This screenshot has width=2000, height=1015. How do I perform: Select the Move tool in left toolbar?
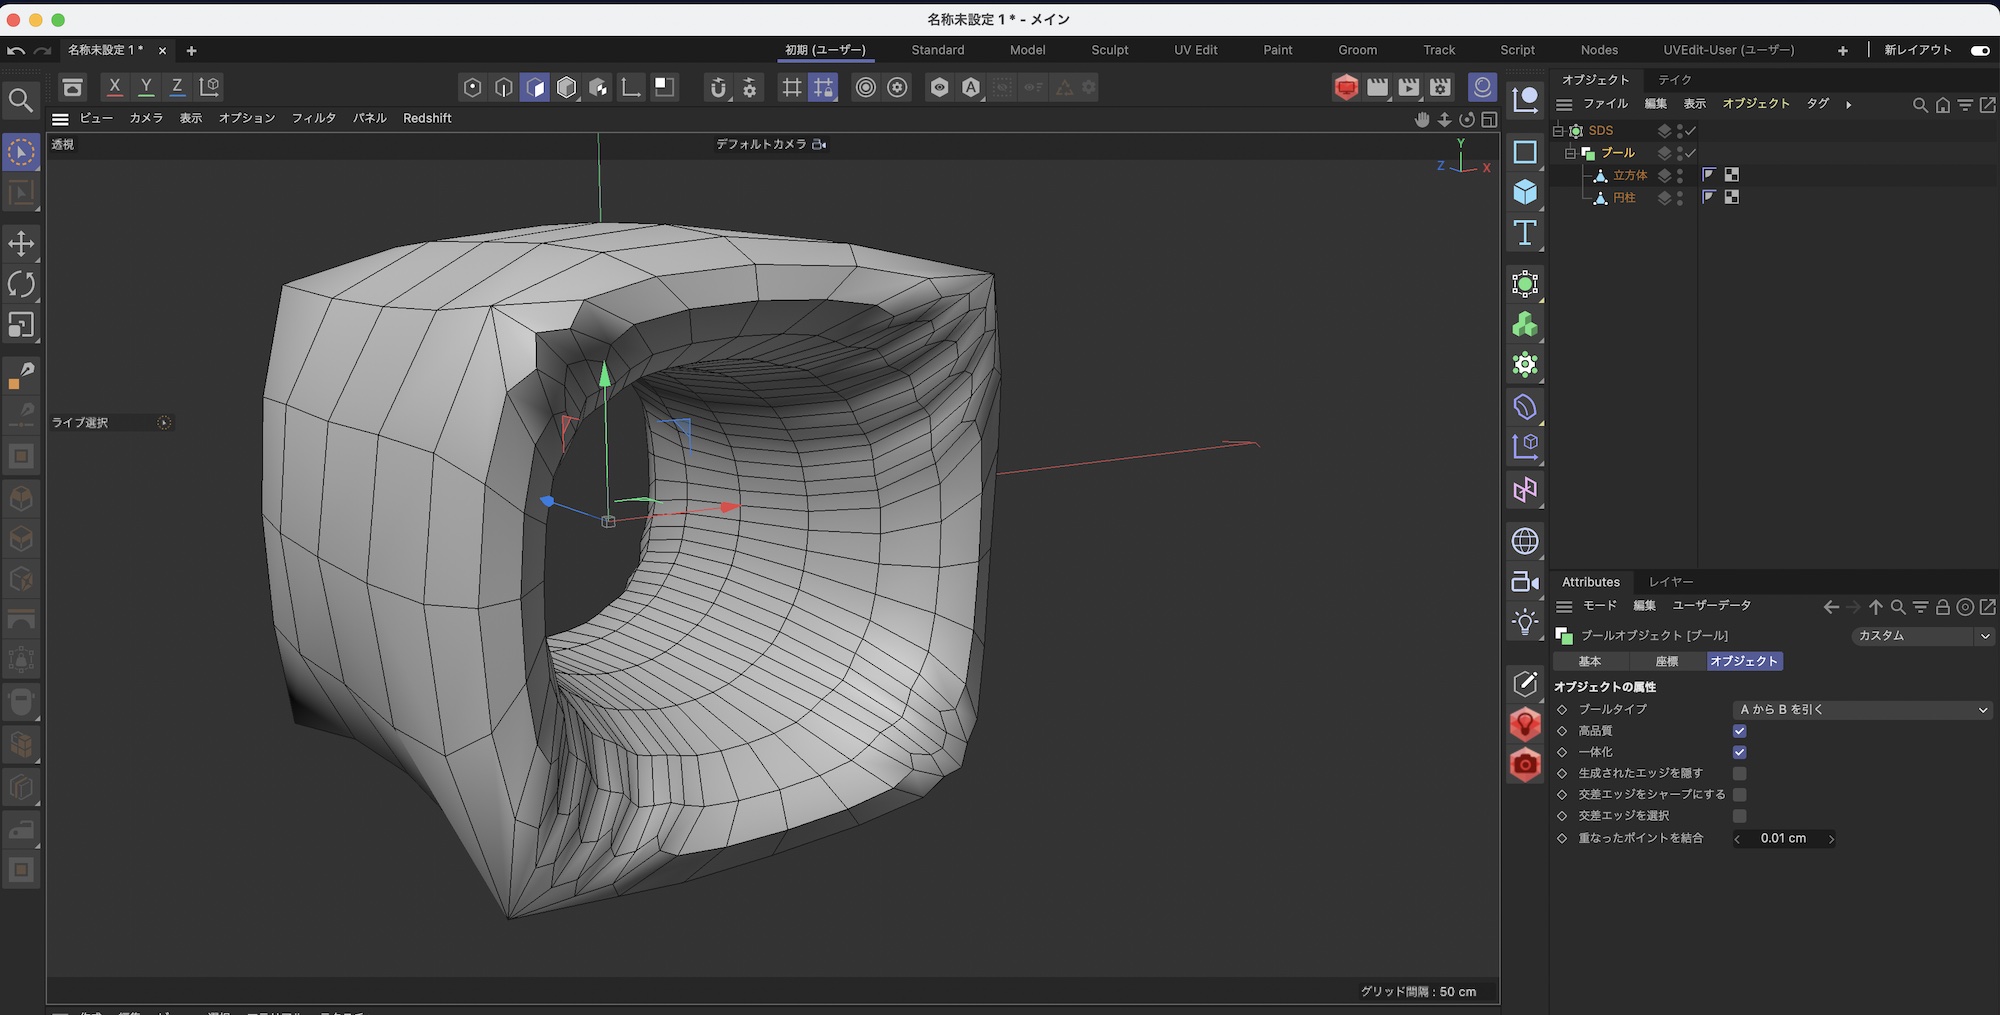tap(21, 243)
